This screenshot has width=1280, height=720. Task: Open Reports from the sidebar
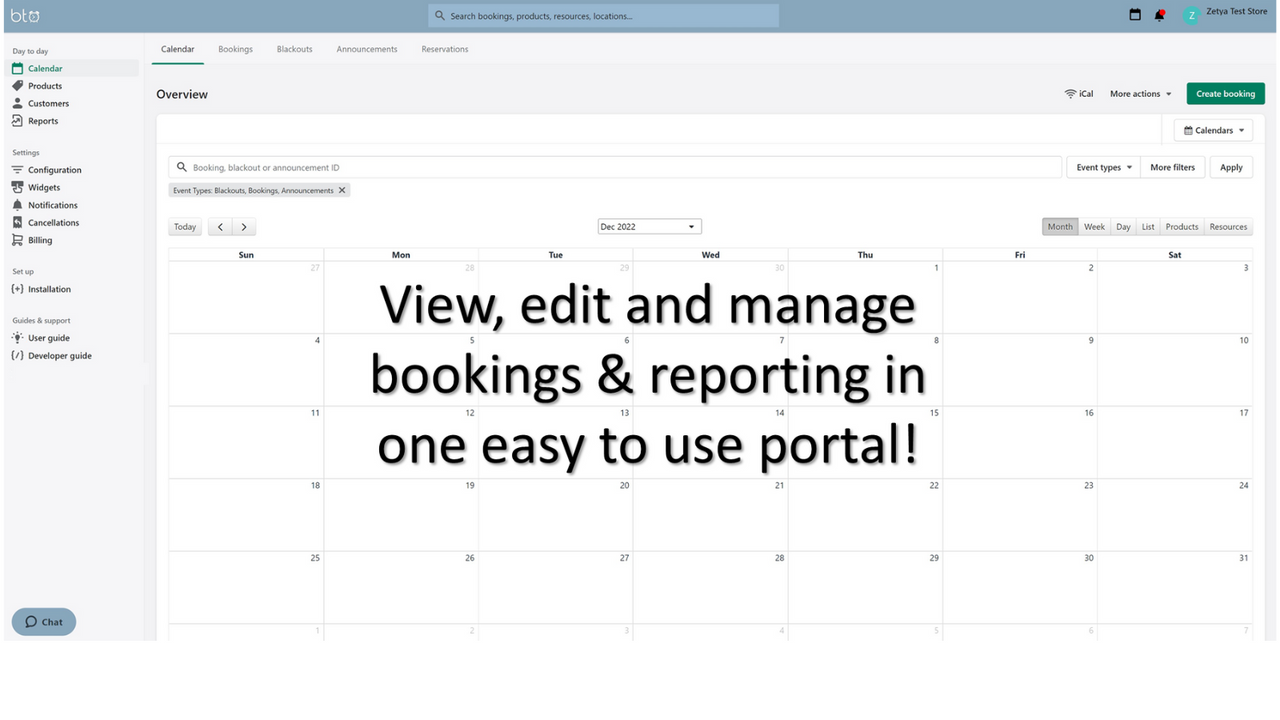pos(43,121)
